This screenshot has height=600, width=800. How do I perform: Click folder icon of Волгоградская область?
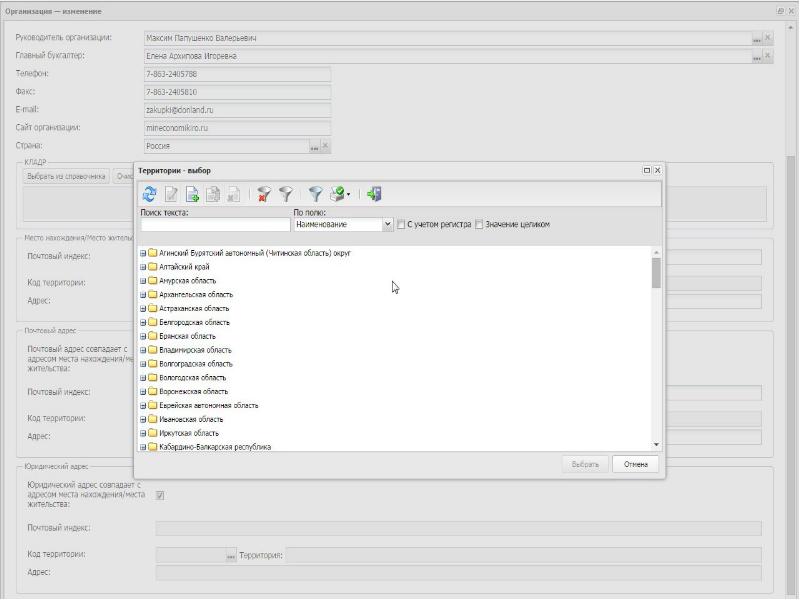[152, 364]
